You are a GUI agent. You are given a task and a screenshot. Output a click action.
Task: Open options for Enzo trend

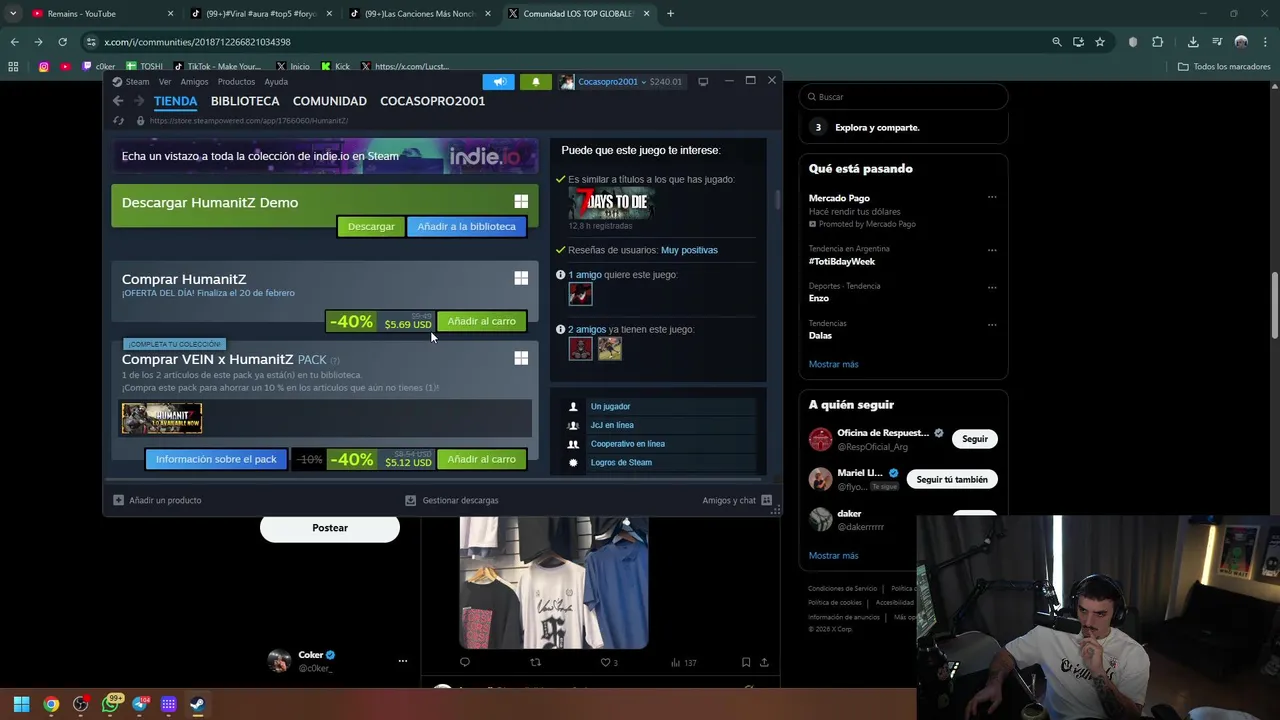(992, 287)
